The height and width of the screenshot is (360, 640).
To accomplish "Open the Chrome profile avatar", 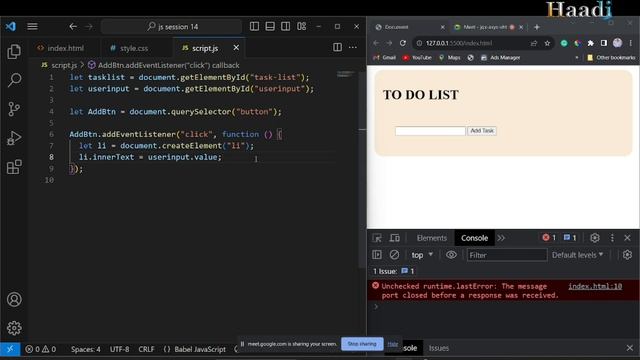I will (618, 43).
